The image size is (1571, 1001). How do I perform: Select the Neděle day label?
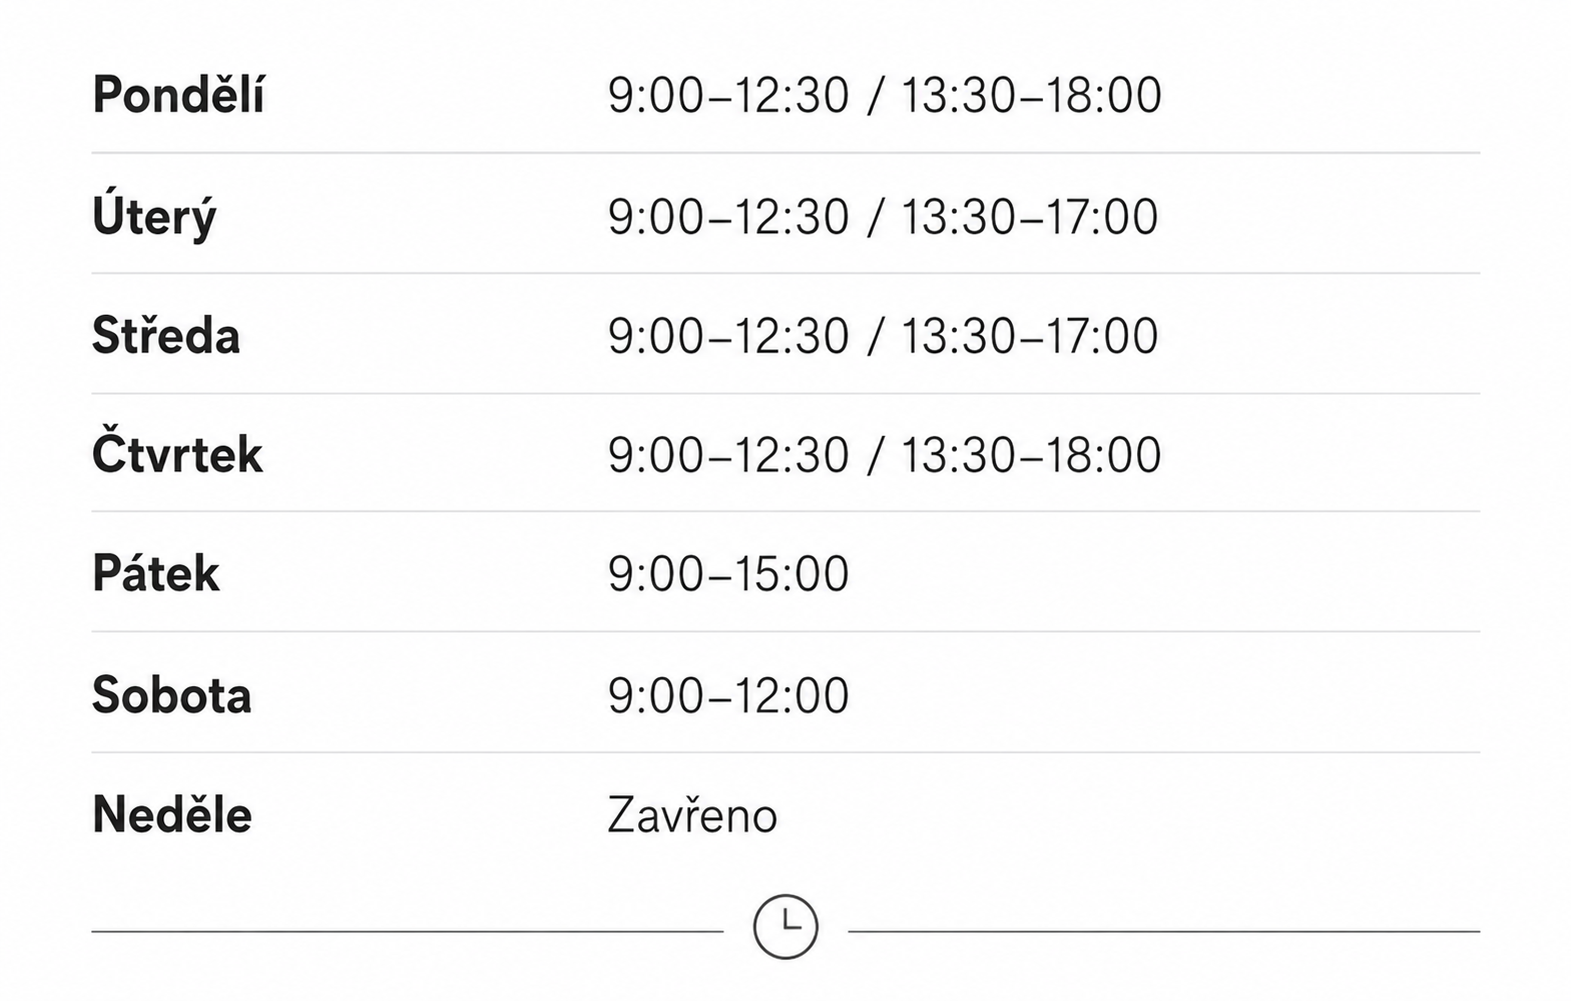[172, 814]
